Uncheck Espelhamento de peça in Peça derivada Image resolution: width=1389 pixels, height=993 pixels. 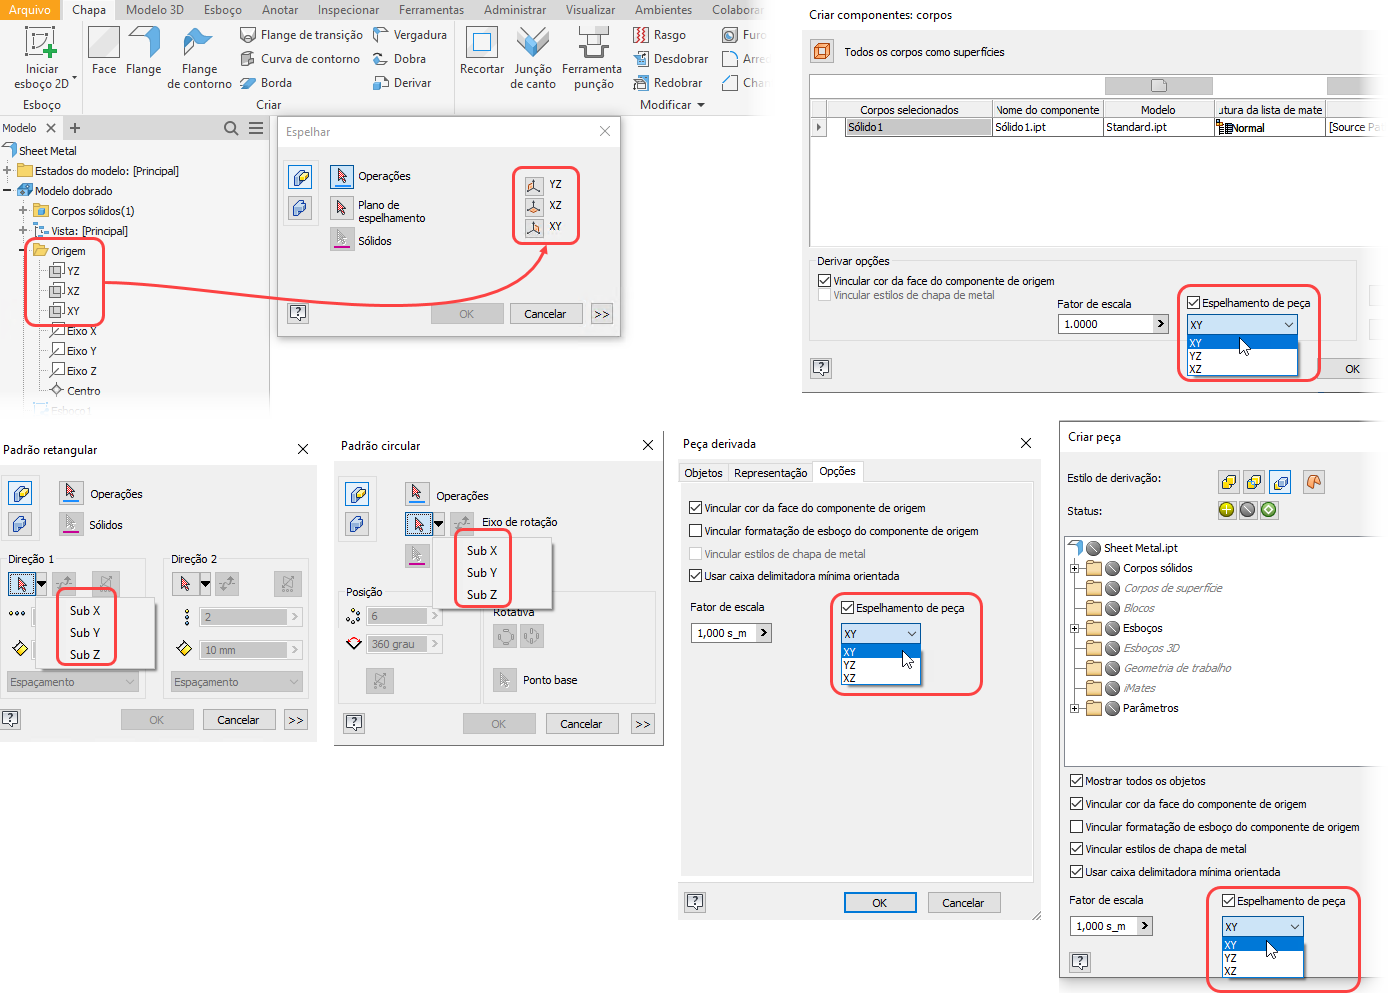click(848, 608)
